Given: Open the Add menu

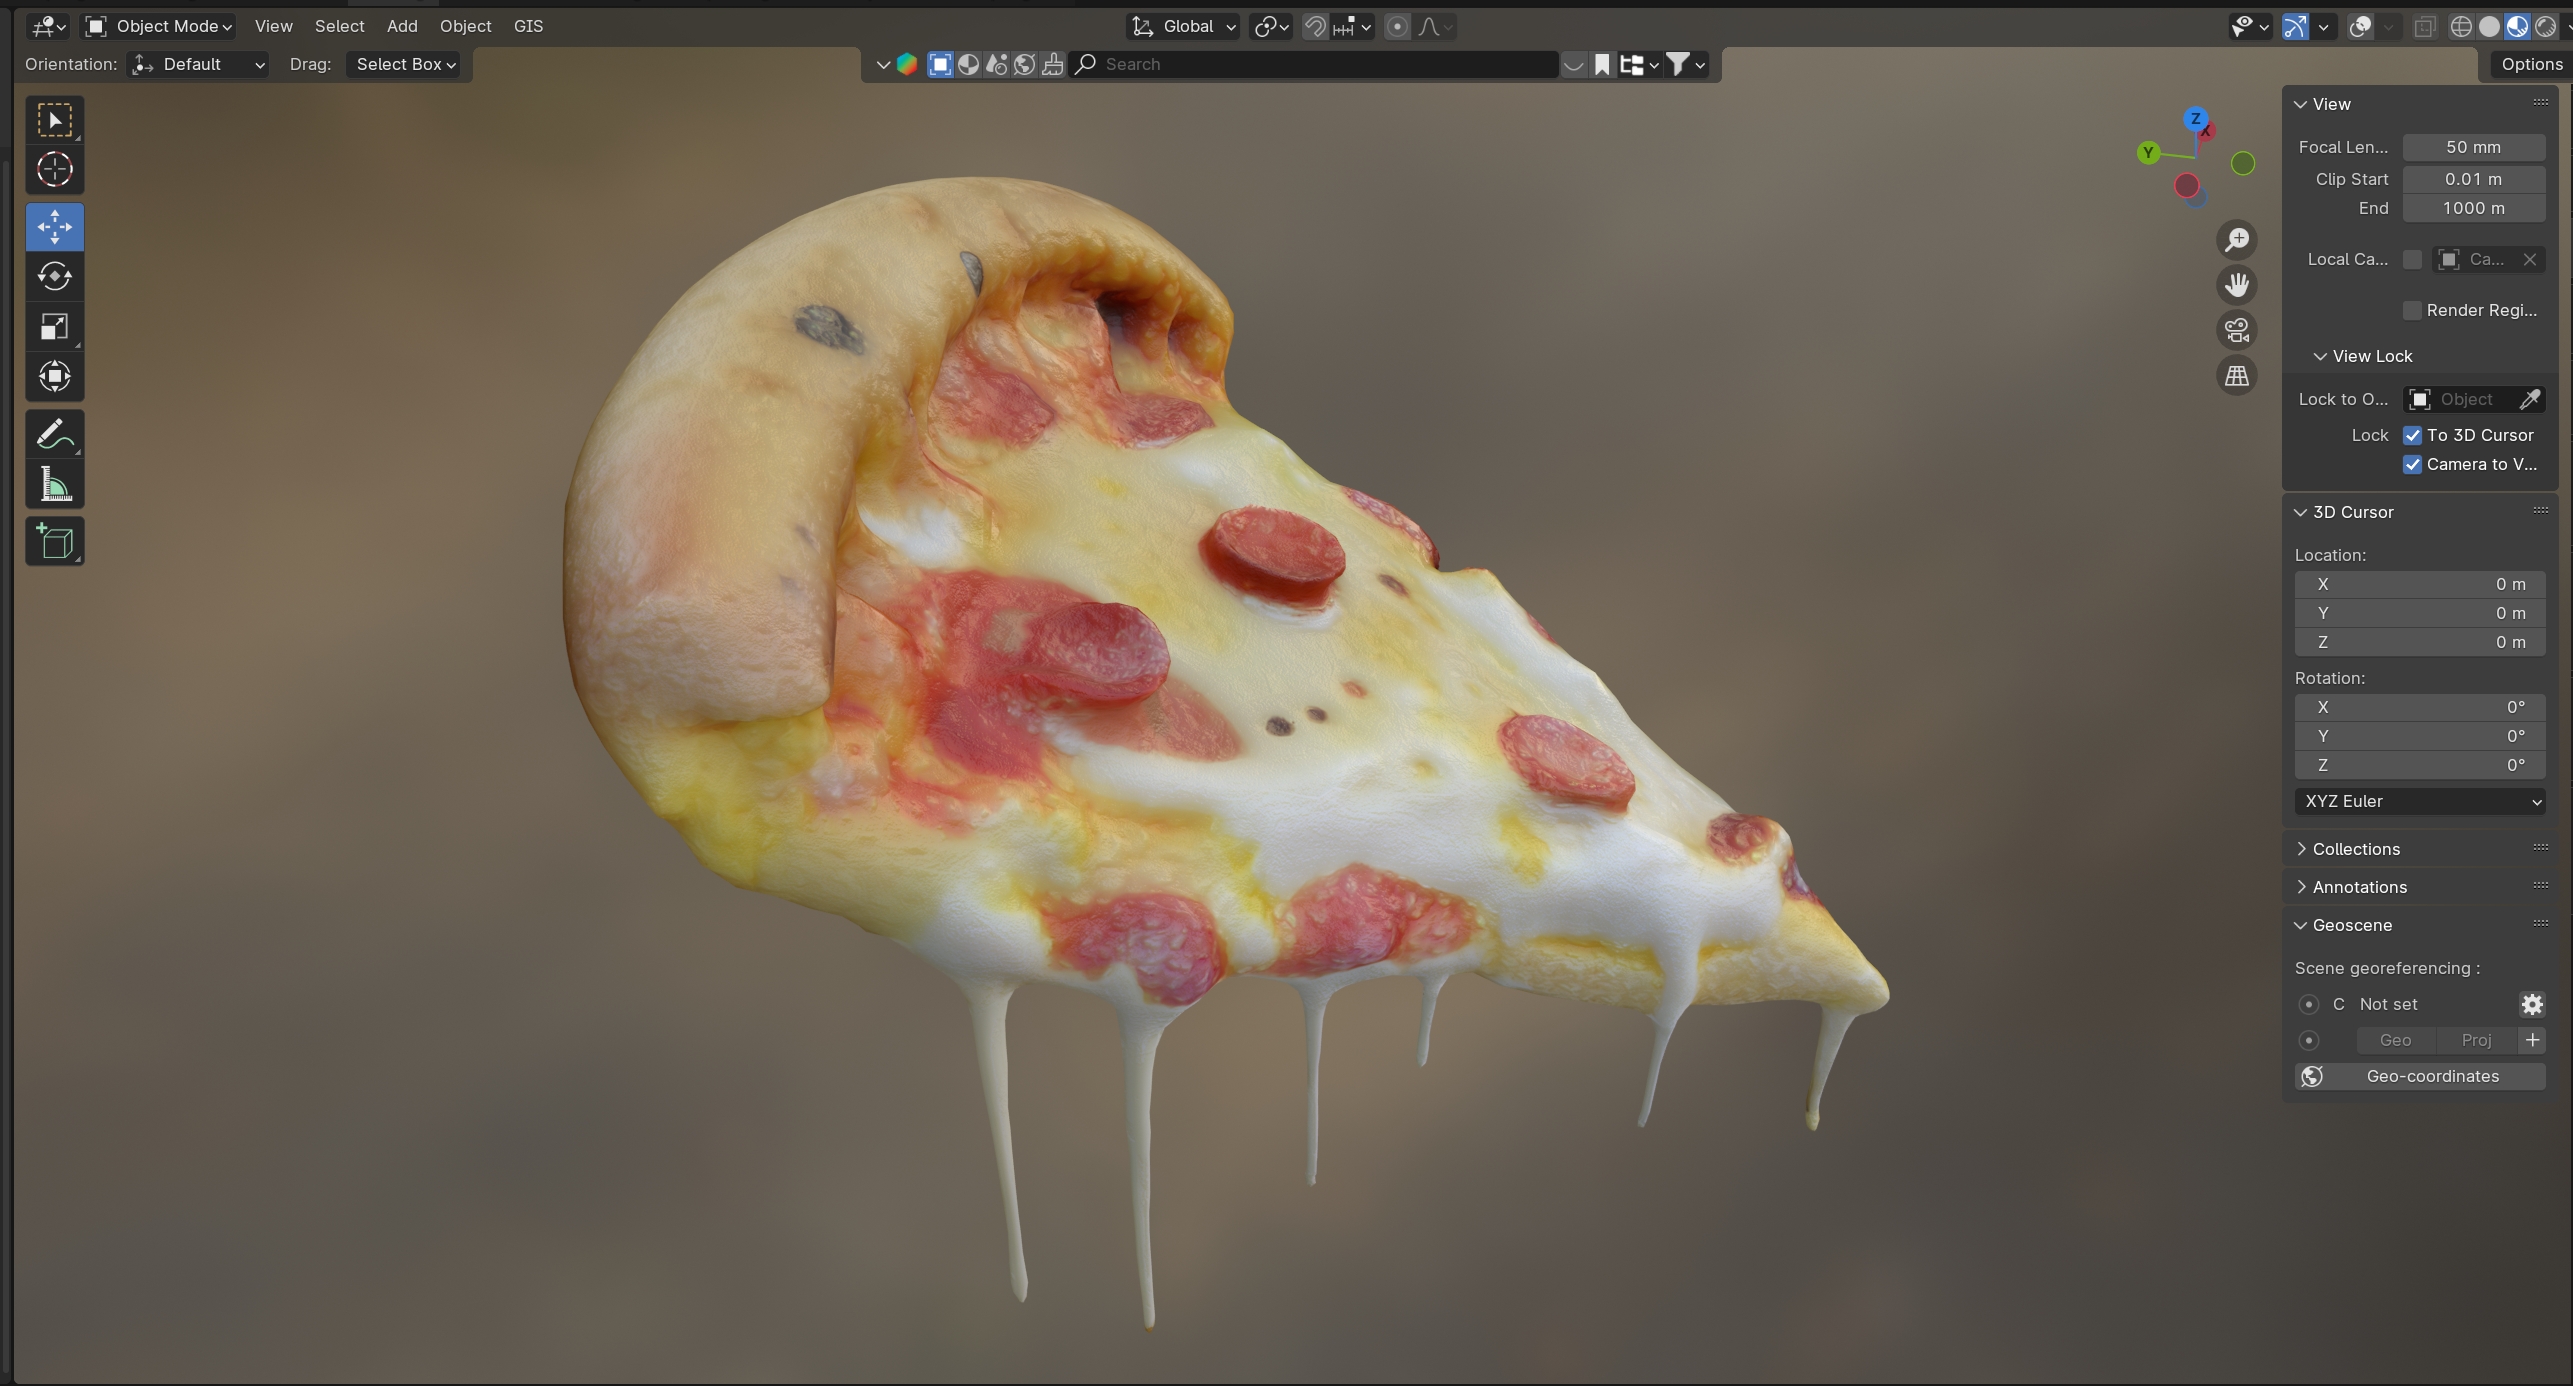Looking at the screenshot, I should coord(402,26).
